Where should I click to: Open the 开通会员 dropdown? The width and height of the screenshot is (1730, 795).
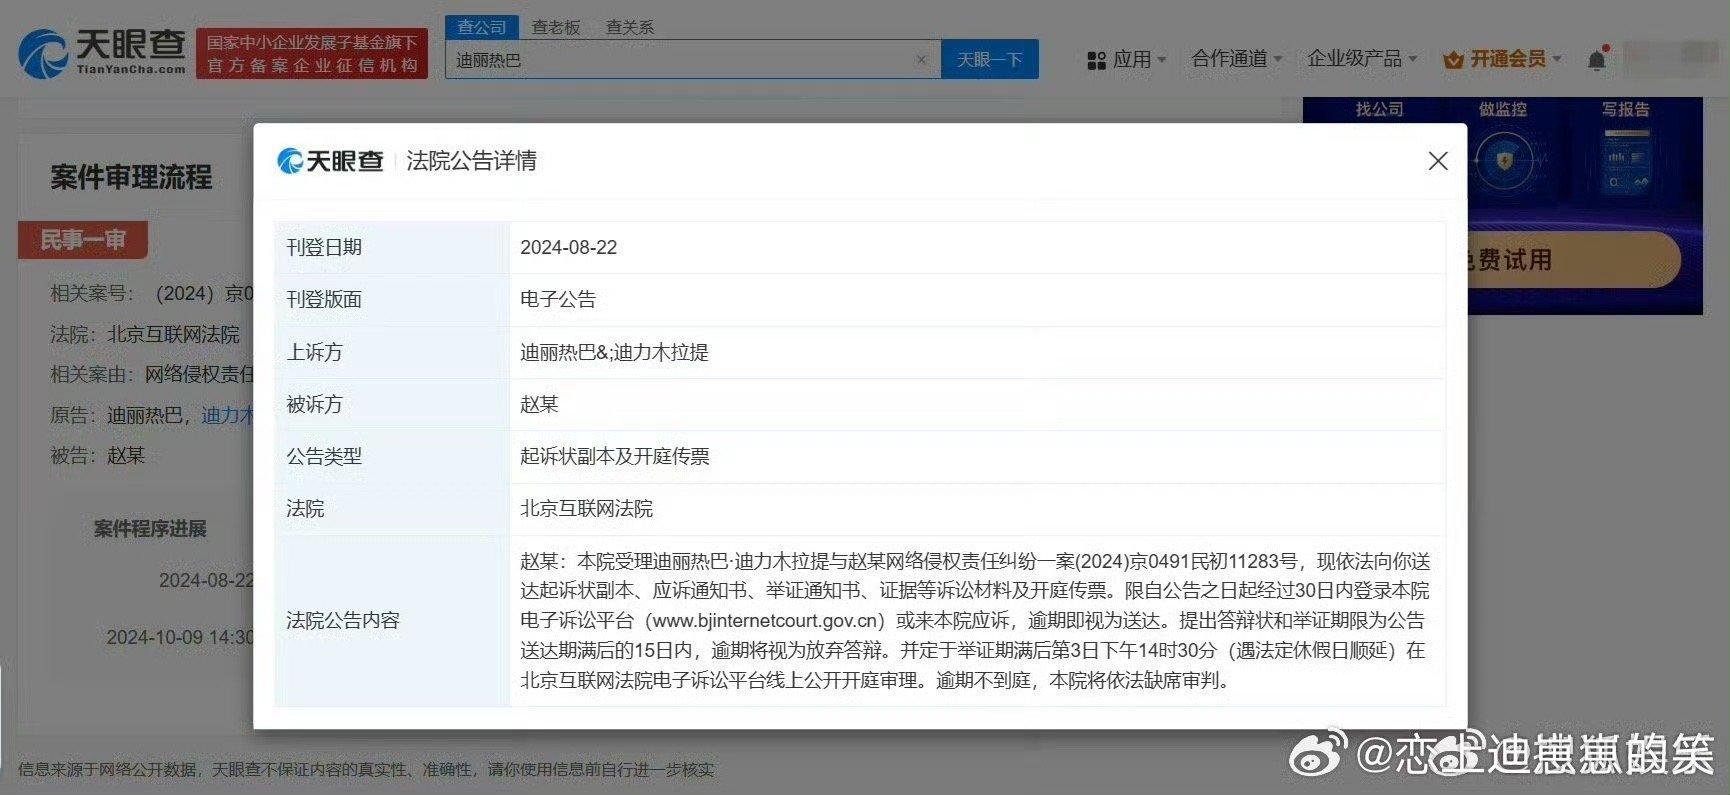click(1515, 59)
